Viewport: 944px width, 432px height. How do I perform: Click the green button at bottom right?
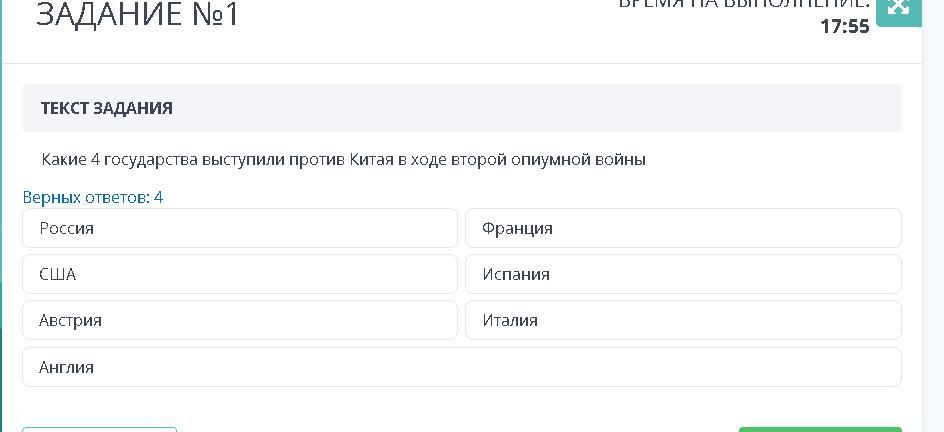(820, 429)
